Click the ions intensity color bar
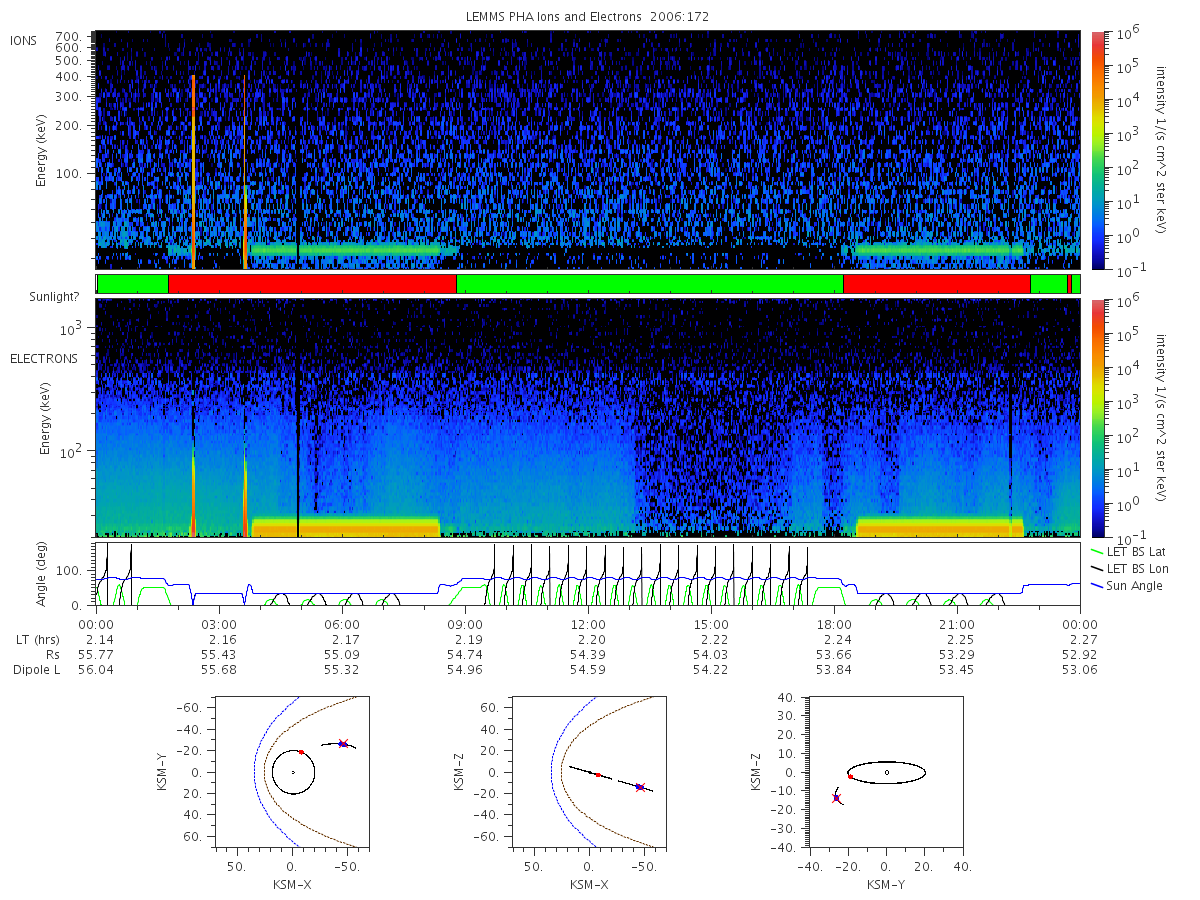Image resolution: width=1200 pixels, height=900 pixels. [1097, 150]
